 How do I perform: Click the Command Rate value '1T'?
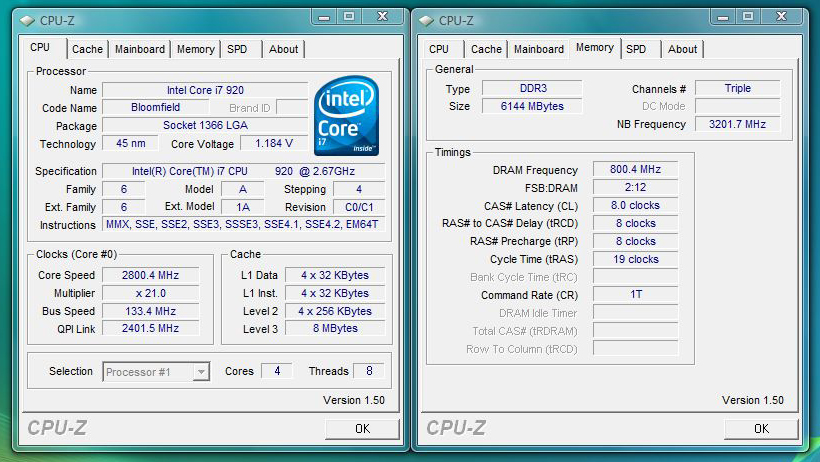tap(635, 295)
